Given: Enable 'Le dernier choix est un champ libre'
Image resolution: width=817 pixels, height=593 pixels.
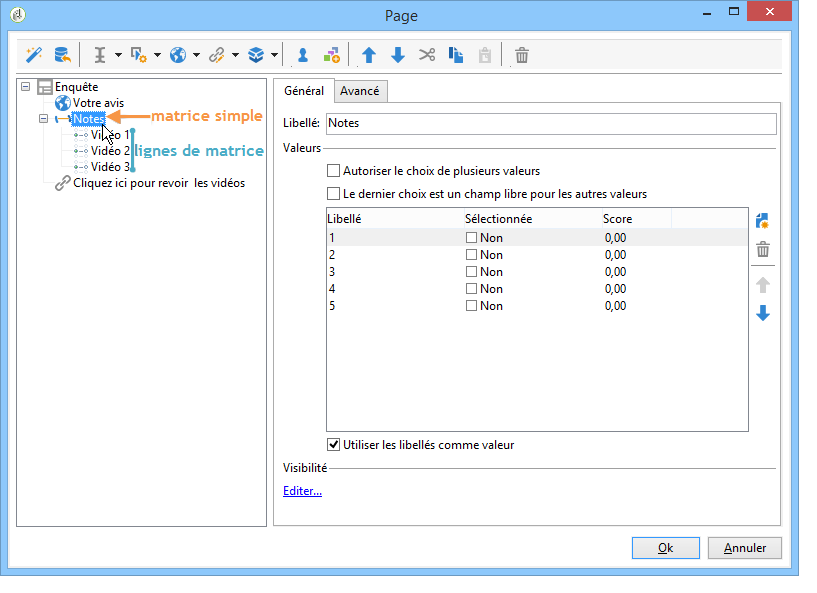Looking at the screenshot, I should click(x=333, y=194).
